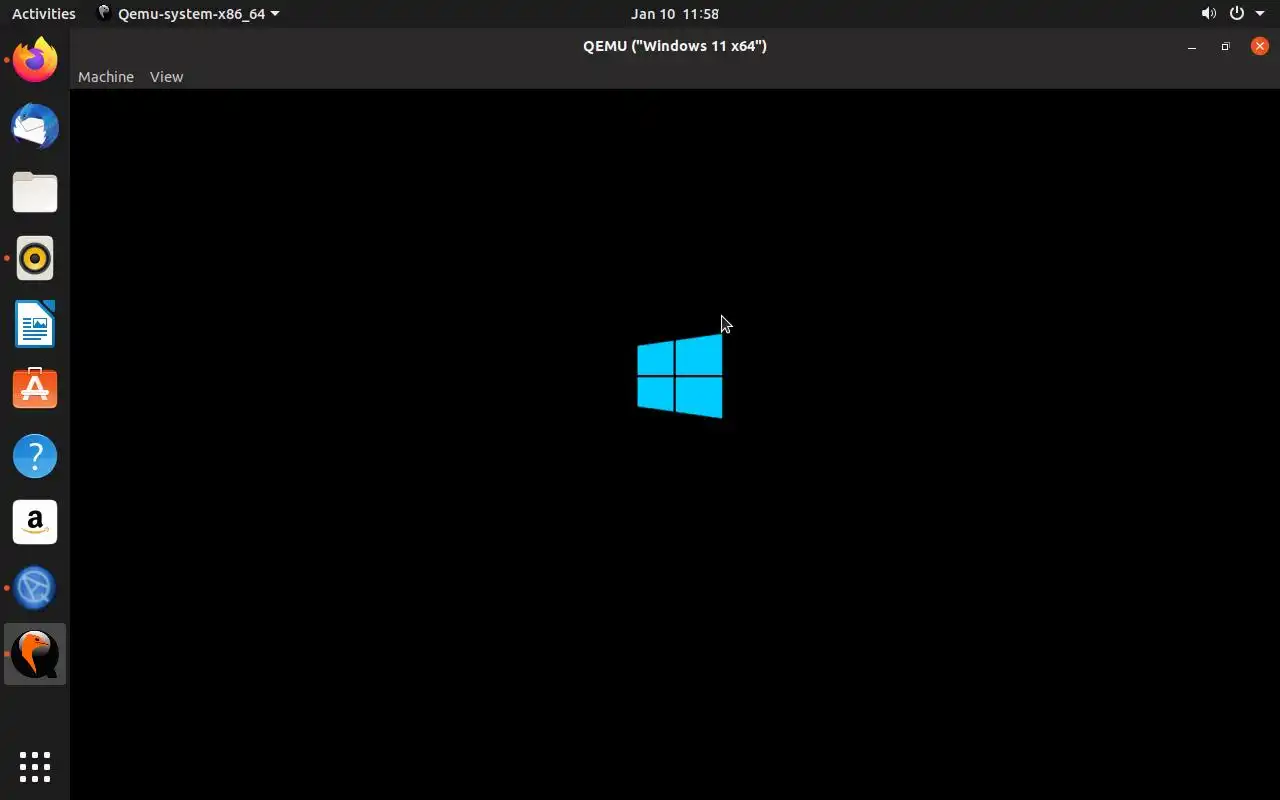Open the View menu

tap(166, 77)
